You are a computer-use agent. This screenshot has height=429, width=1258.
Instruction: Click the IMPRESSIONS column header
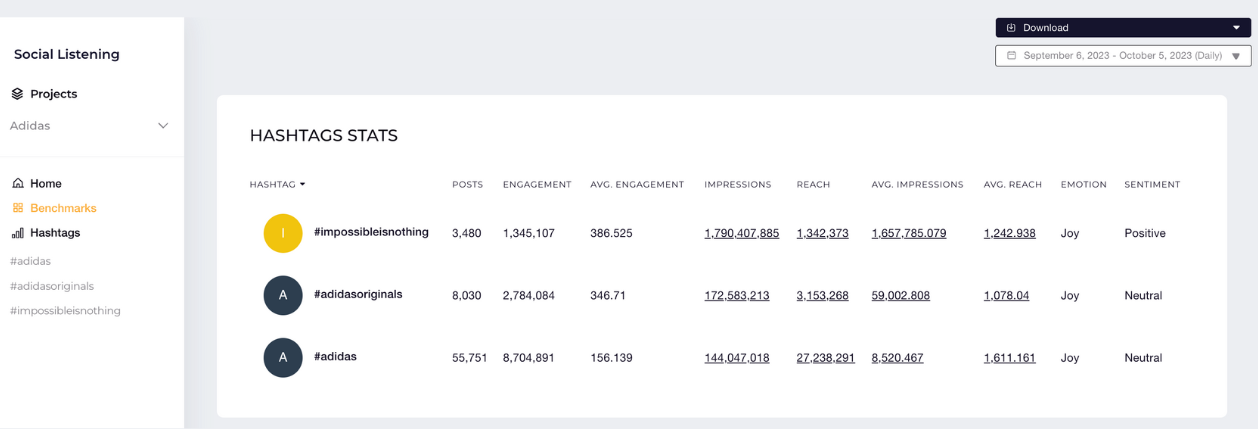738,185
